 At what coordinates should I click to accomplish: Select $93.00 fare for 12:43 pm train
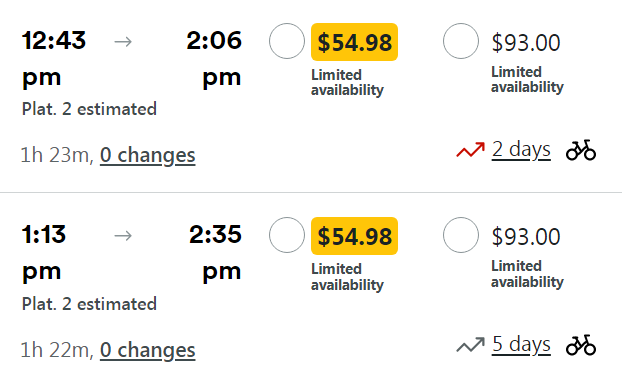pyautogui.click(x=461, y=41)
